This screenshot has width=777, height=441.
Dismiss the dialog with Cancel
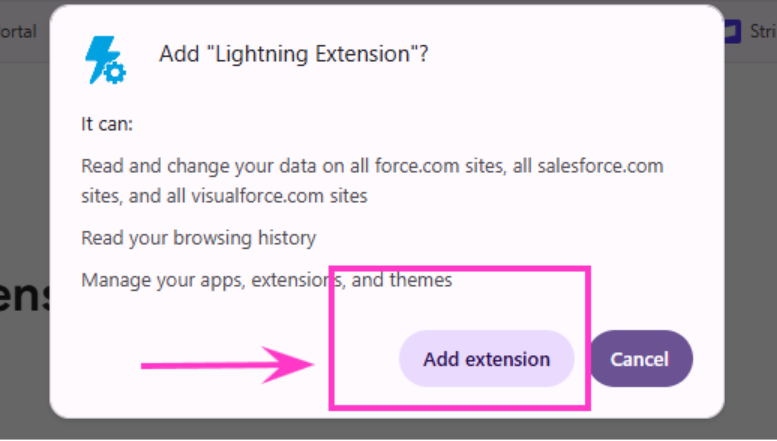click(640, 359)
